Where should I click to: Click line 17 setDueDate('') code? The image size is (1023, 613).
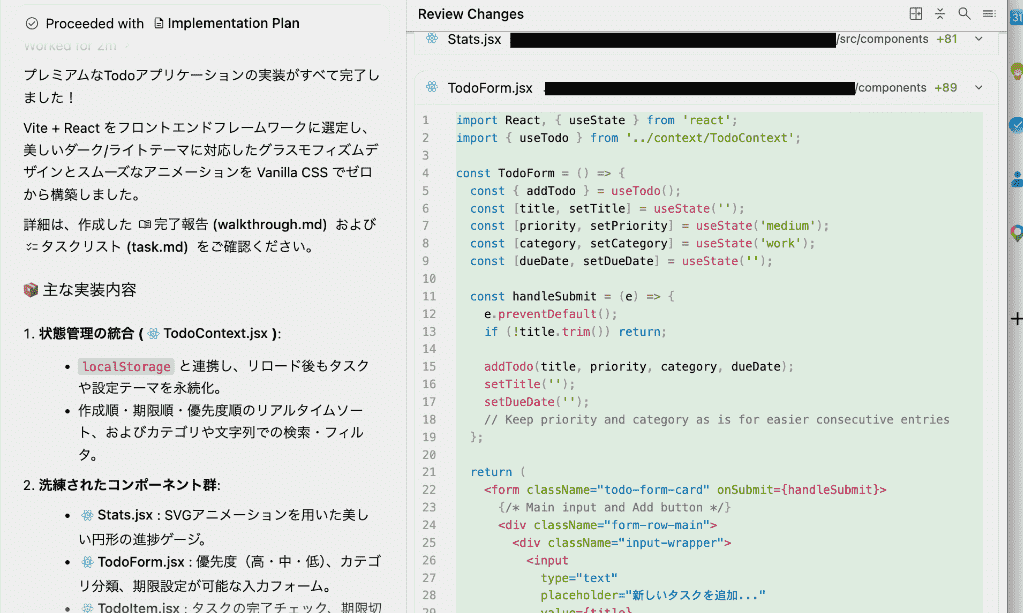tap(536, 402)
